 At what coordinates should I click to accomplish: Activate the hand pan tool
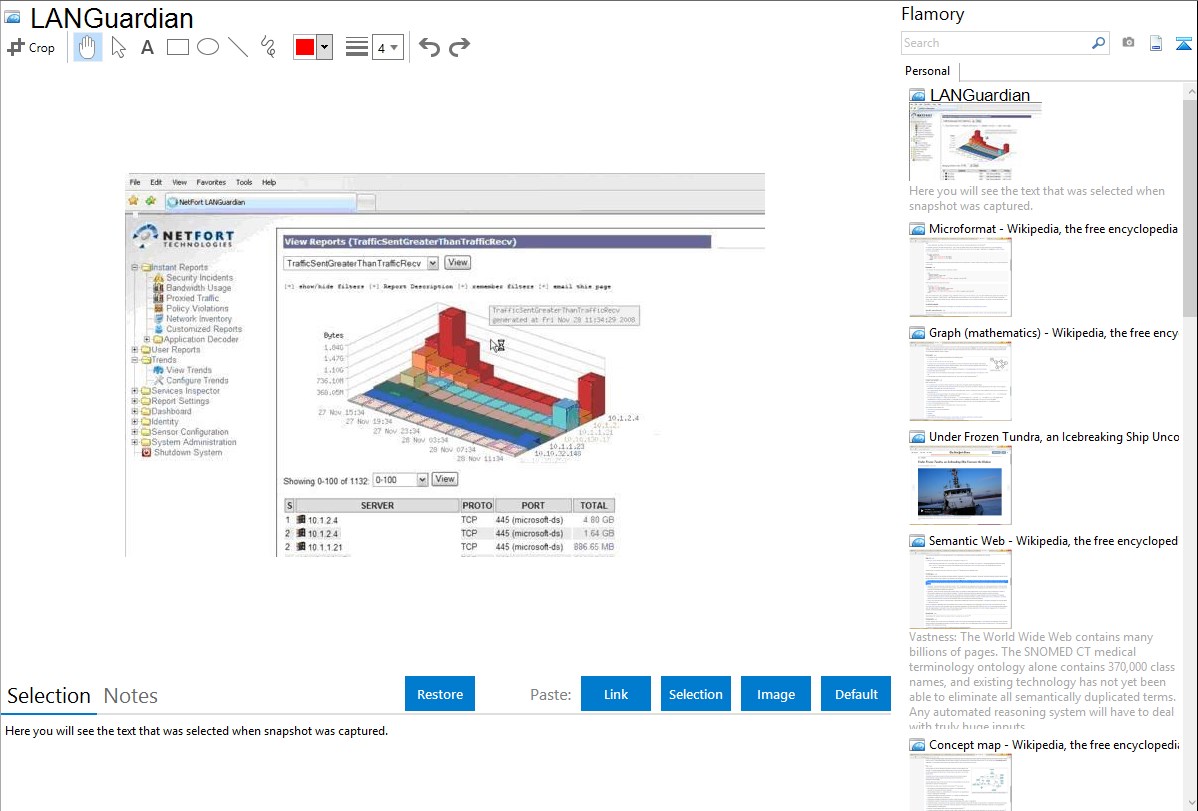(x=88, y=47)
